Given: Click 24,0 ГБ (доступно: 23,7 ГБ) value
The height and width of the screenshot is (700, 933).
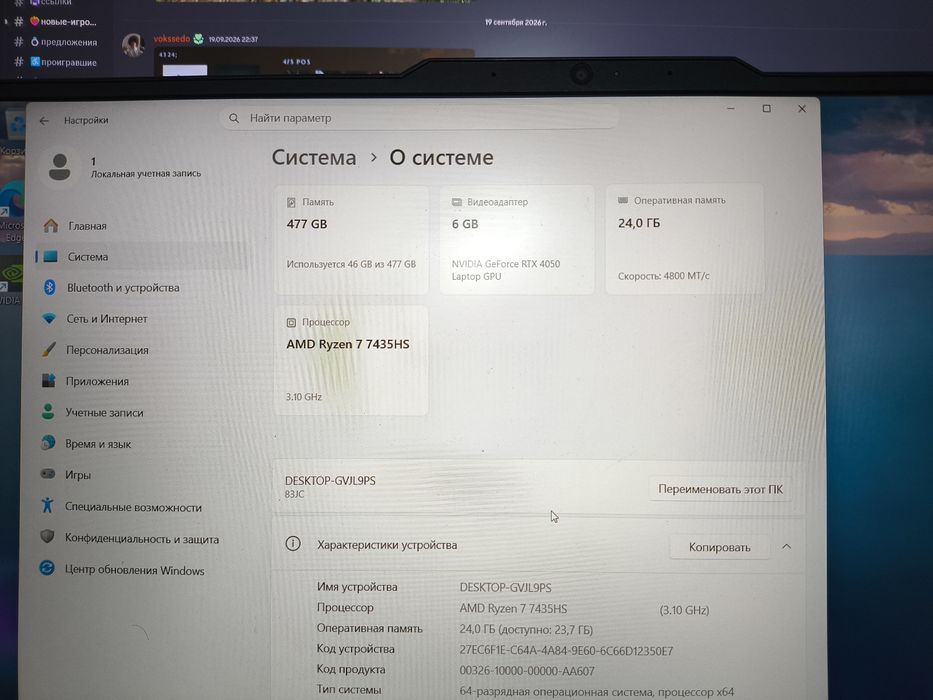Looking at the screenshot, I should (526, 629).
